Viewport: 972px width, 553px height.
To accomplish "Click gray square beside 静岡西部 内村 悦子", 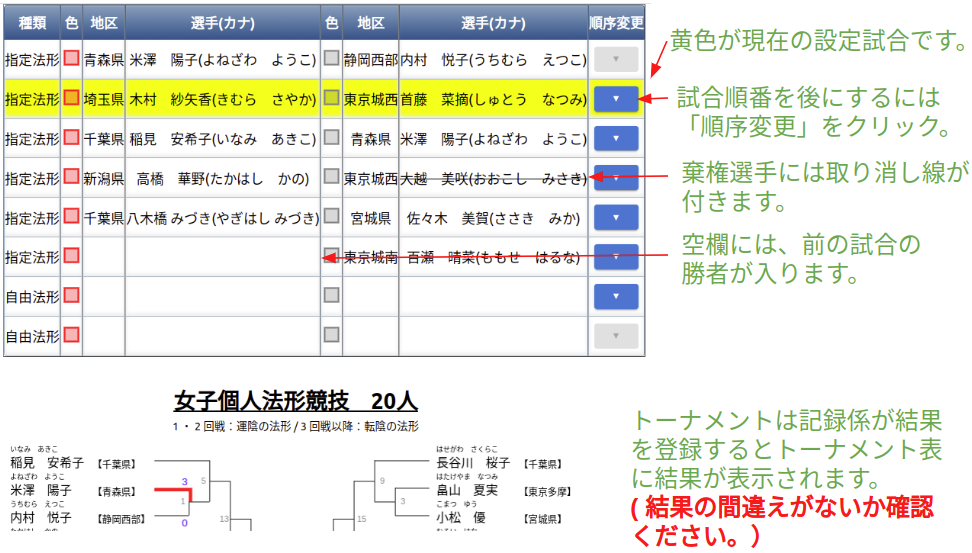I will 331,59.
